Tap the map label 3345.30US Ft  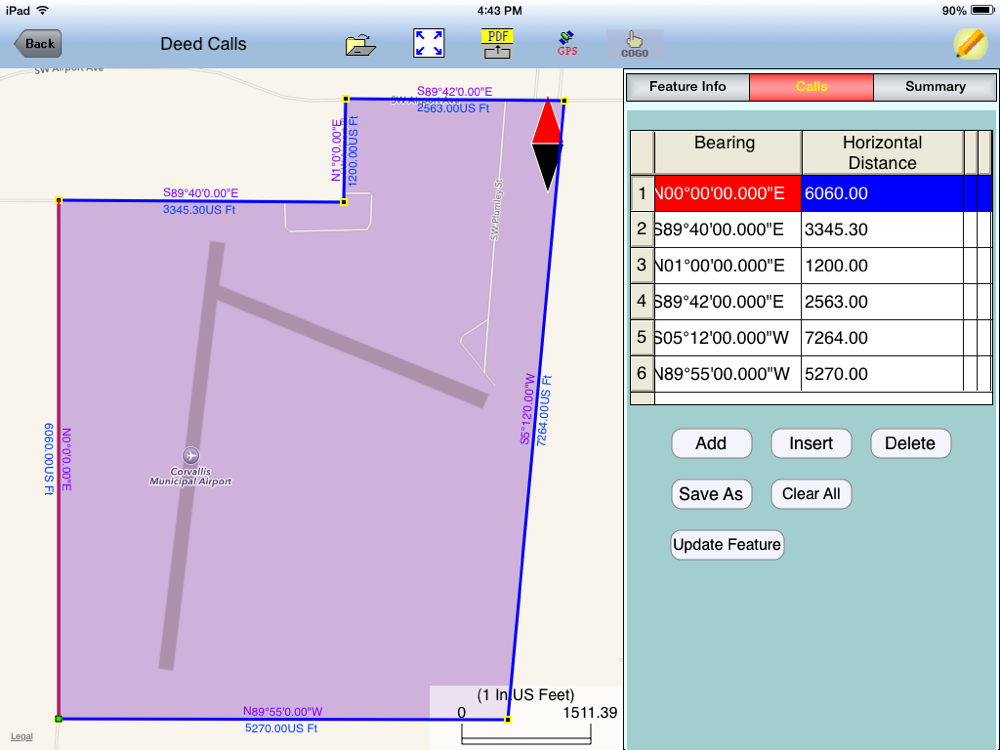[200, 210]
